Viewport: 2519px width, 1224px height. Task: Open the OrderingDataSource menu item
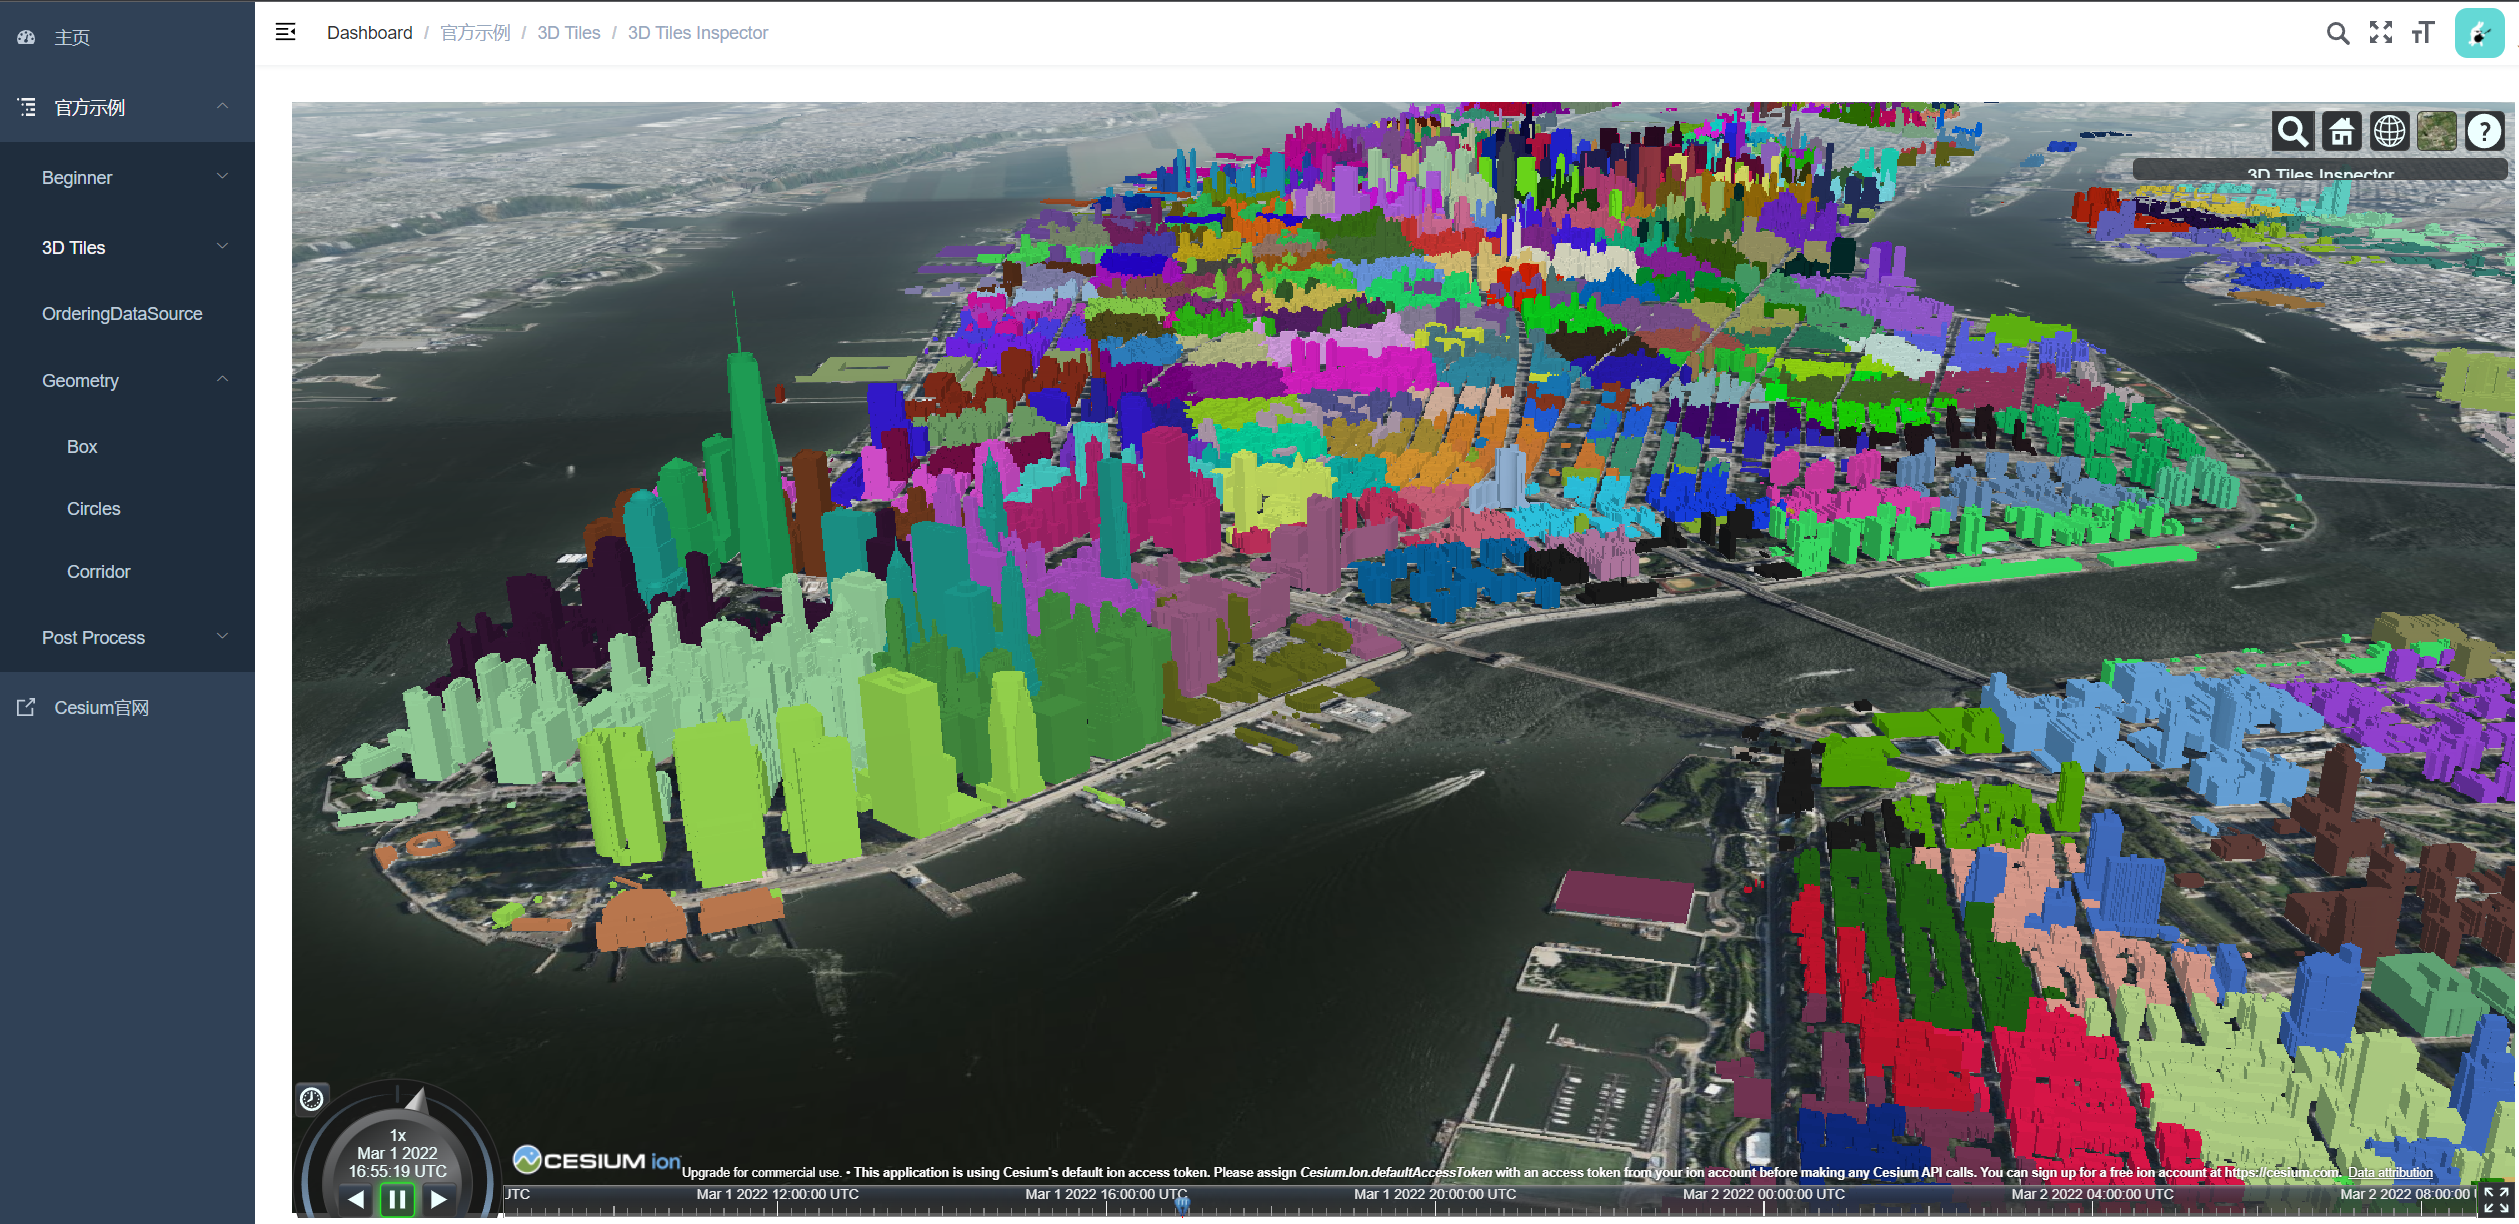click(x=122, y=314)
